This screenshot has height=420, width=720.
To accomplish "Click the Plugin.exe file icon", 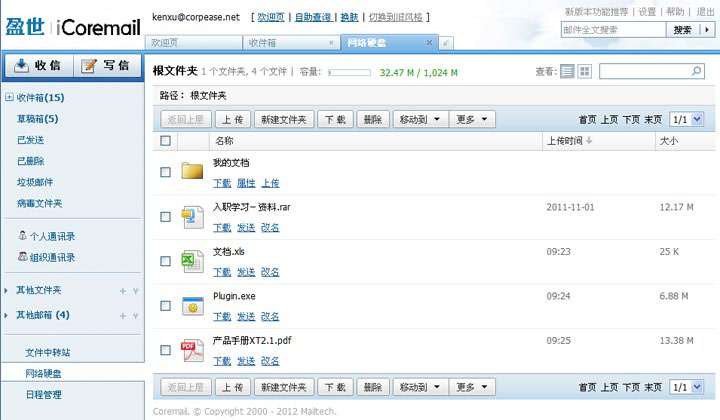I will coord(192,306).
